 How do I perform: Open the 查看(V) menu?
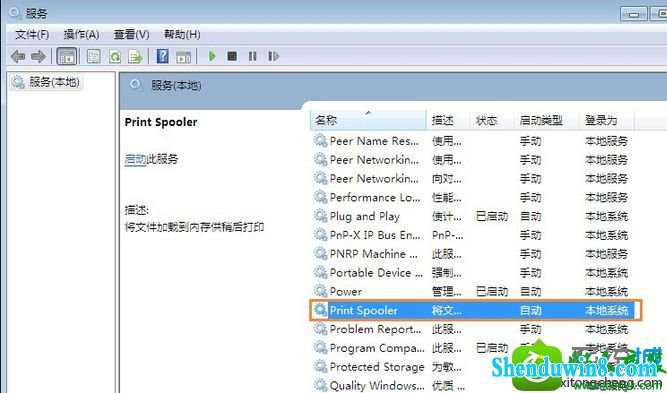pyautogui.click(x=131, y=34)
